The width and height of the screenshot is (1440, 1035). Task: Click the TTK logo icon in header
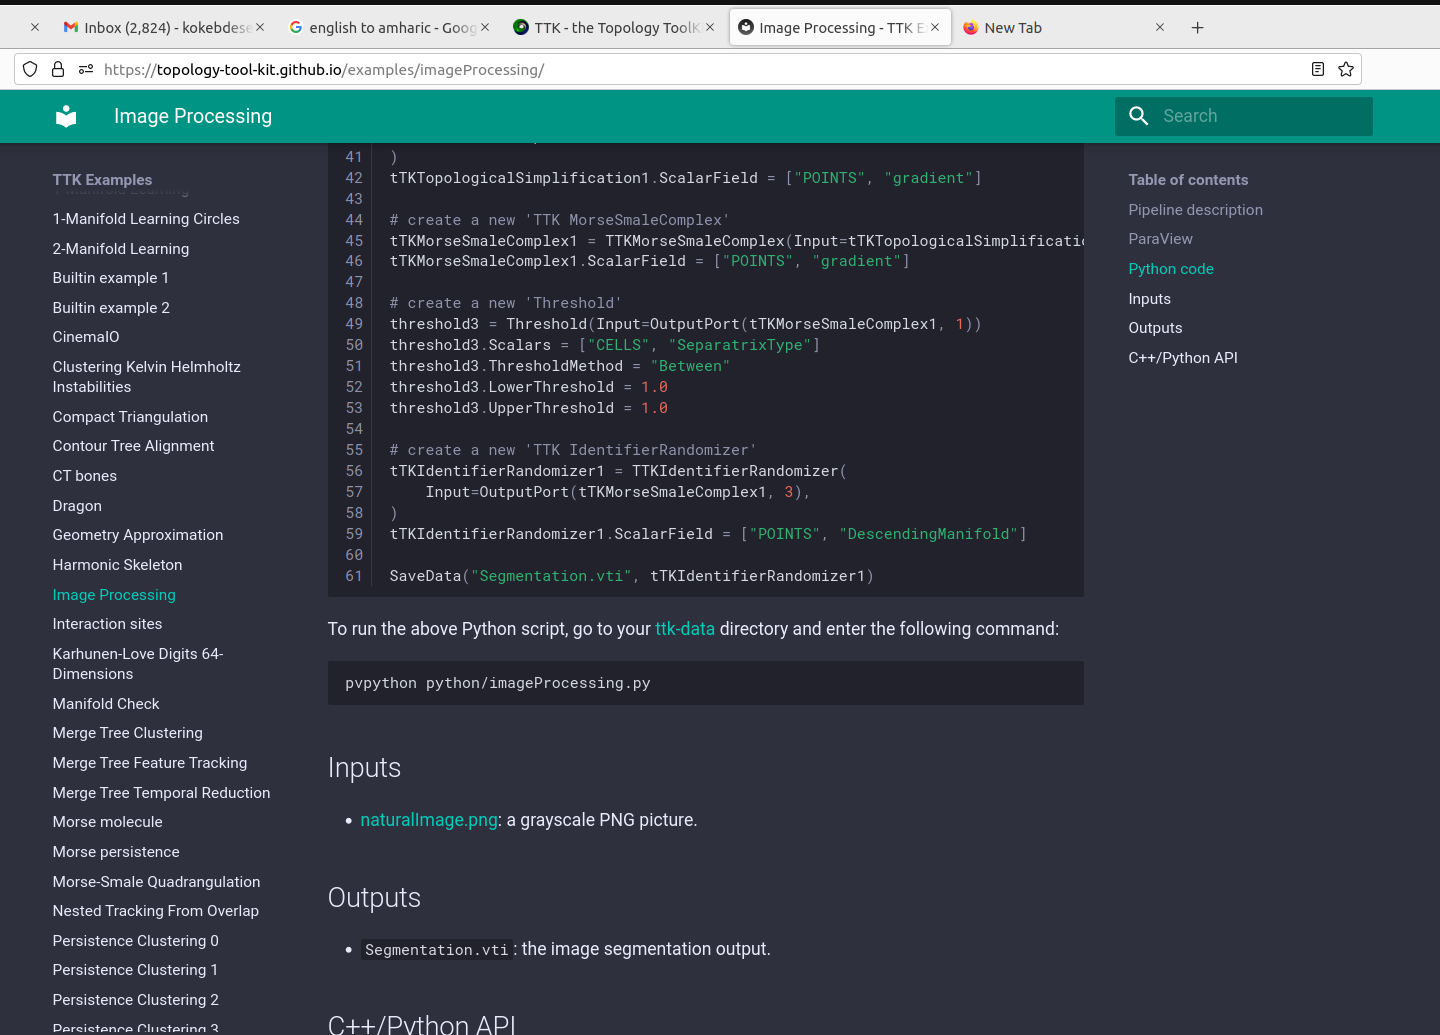tap(66, 116)
